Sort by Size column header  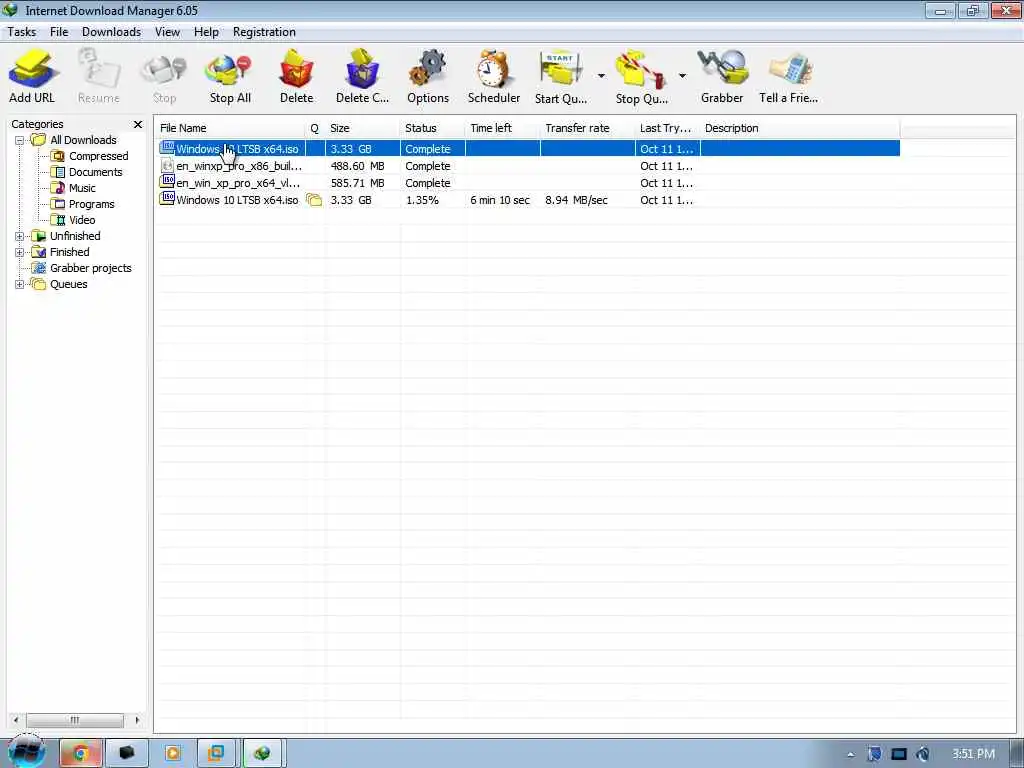(362, 128)
